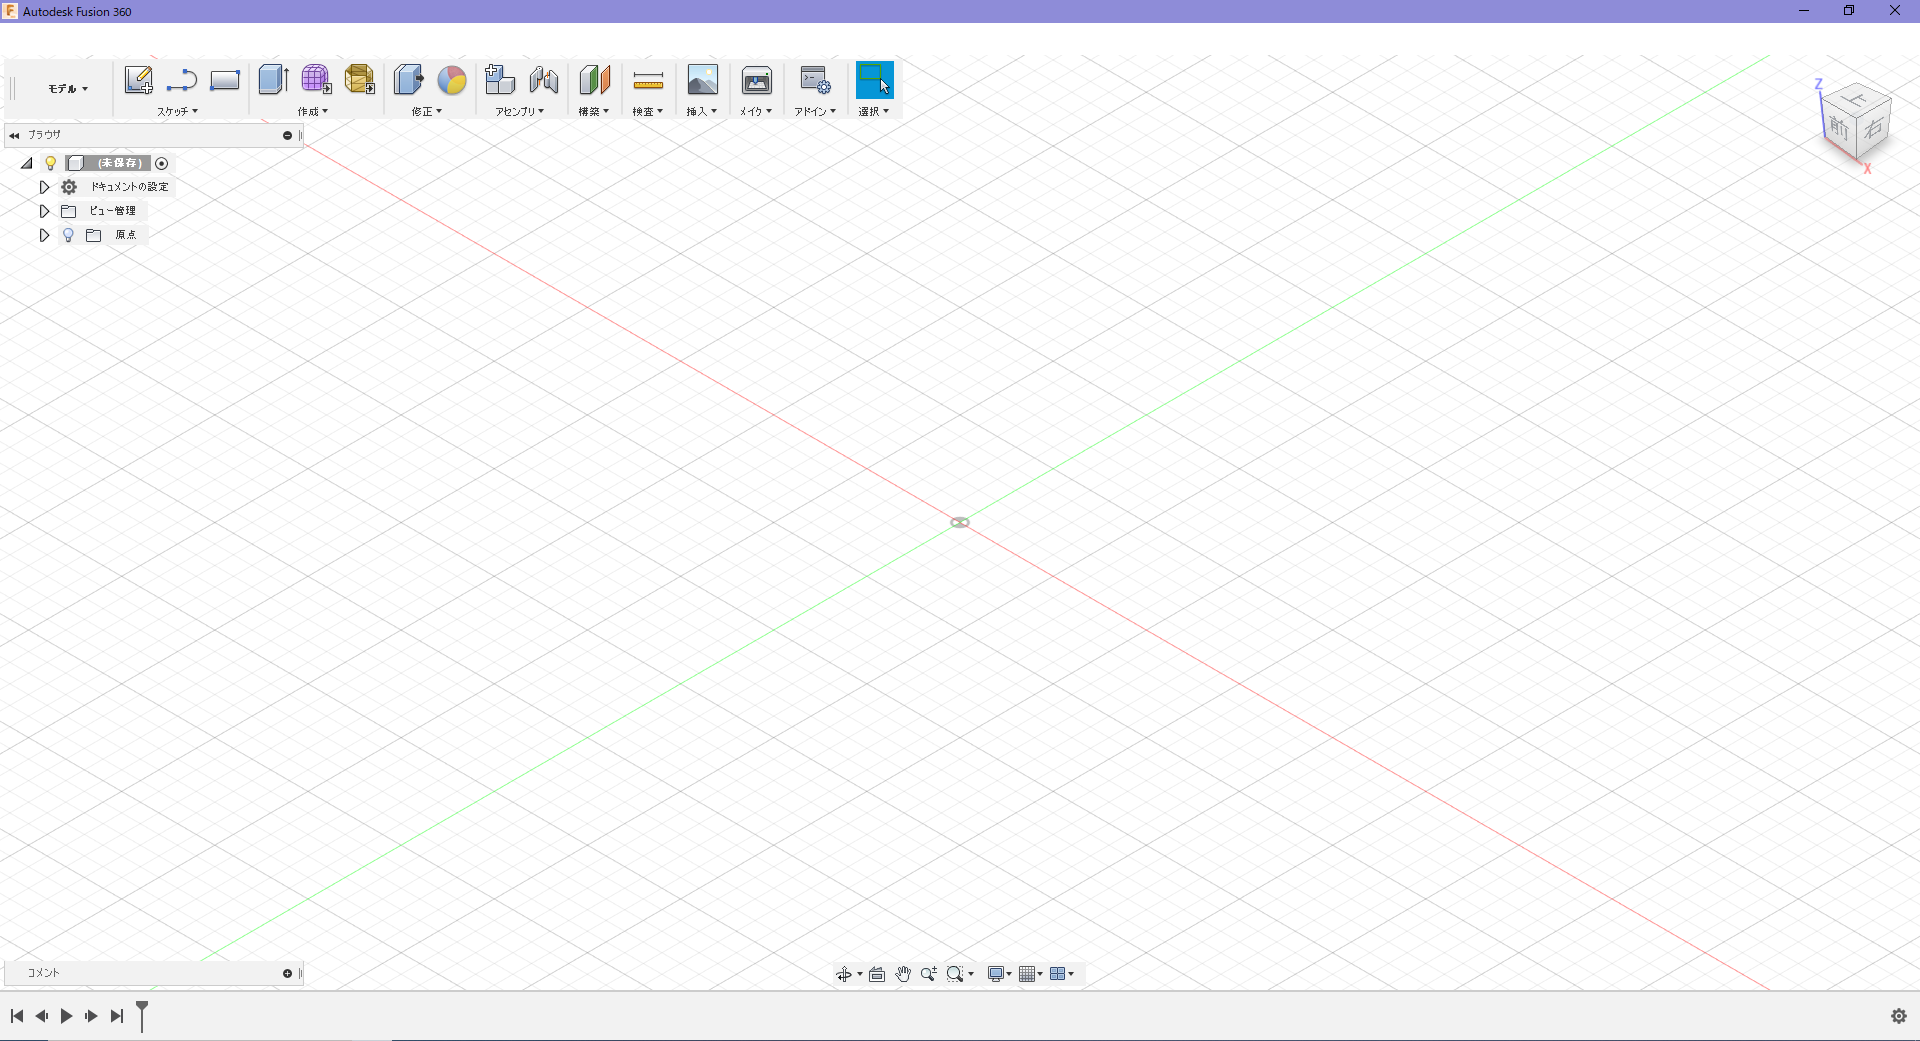Image resolution: width=1920 pixels, height=1041 pixels.
Task: Open the 選択 menu
Action: [x=874, y=112]
